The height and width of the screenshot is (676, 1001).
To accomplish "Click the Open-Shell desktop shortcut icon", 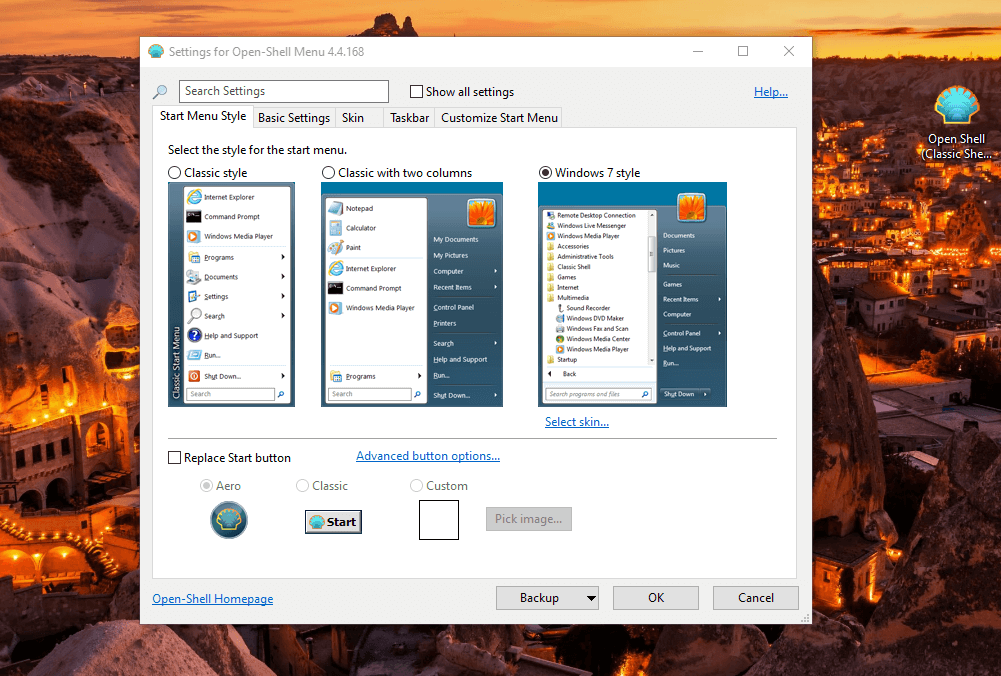I will (x=956, y=108).
